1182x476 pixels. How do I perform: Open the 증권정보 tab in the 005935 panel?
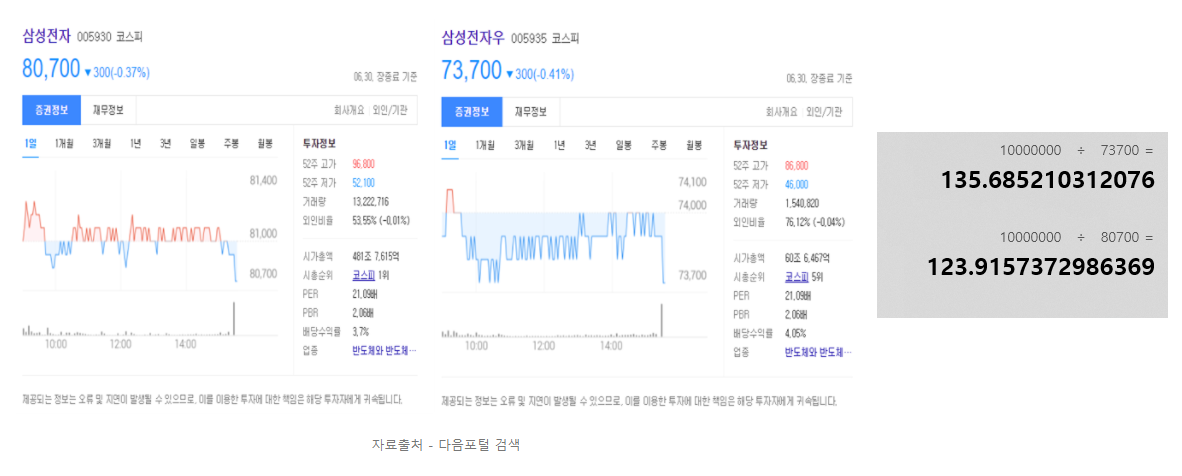472,112
